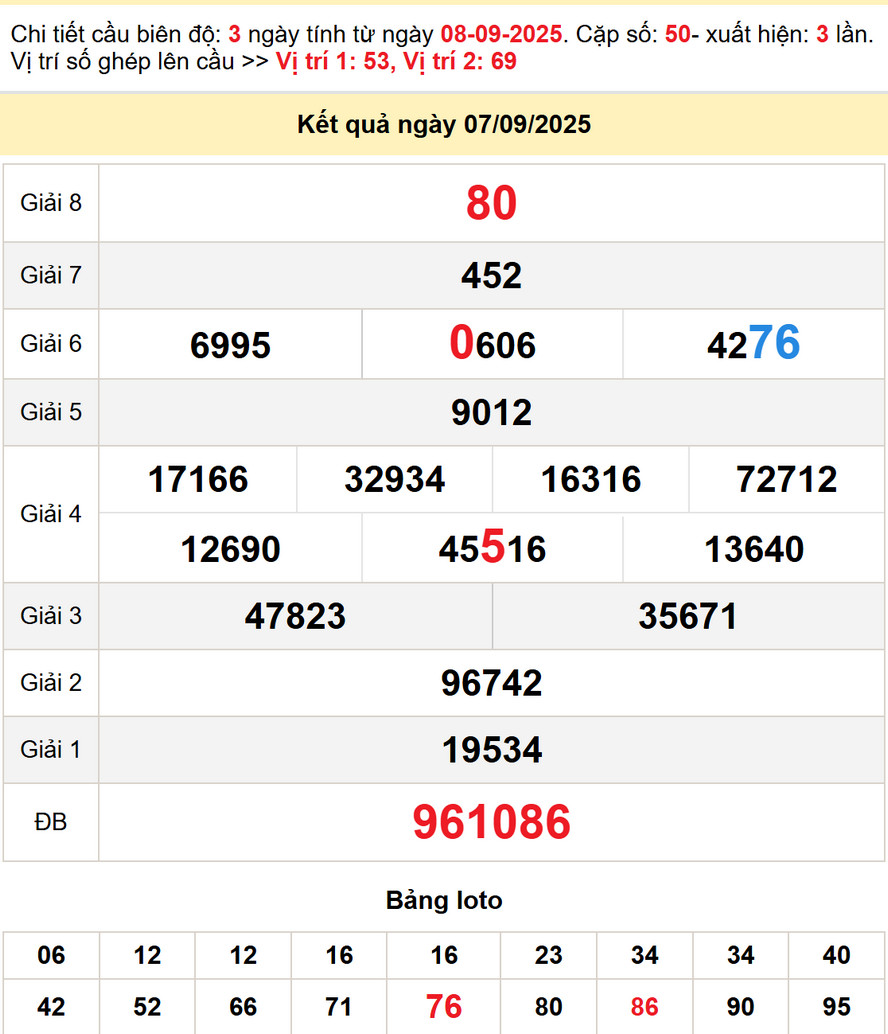Viewport: 888px width, 1034px height.
Task: Click the Giải 6 number 4276
Action: pos(753,345)
